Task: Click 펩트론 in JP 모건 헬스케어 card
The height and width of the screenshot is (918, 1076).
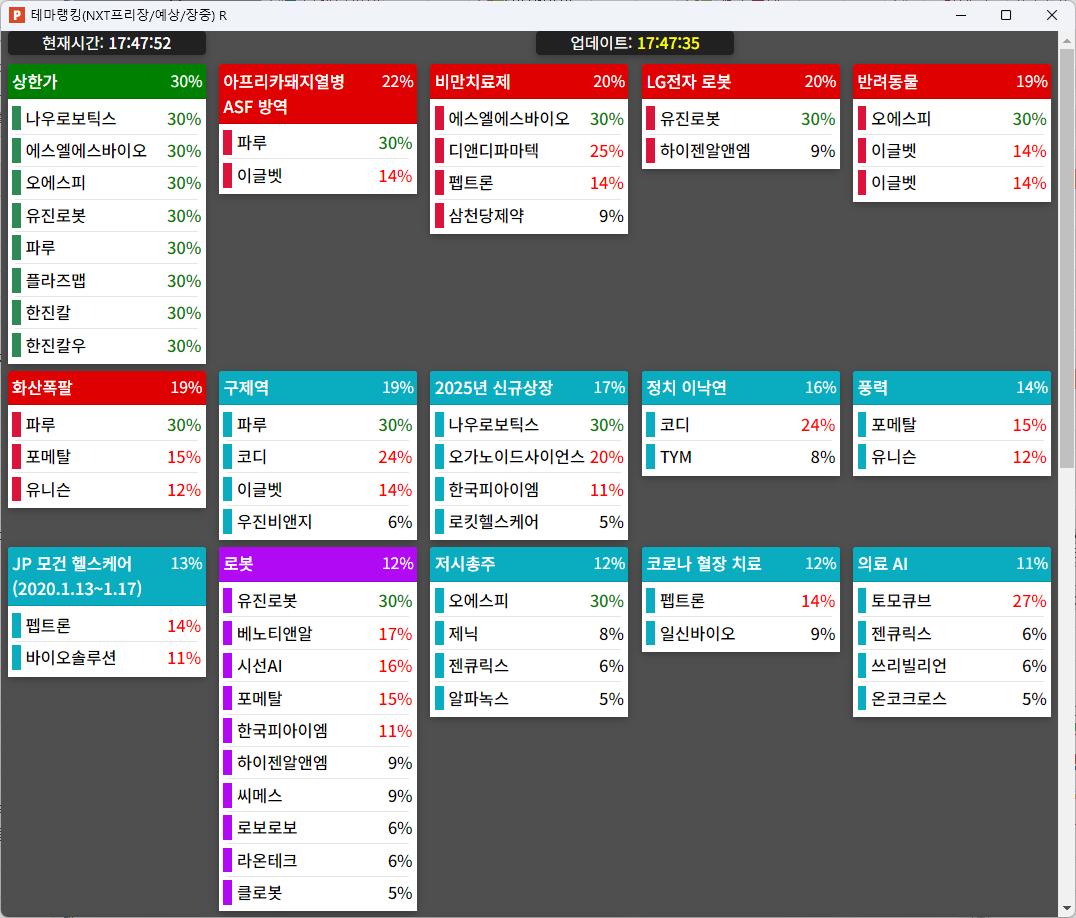Action: pos(107,626)
